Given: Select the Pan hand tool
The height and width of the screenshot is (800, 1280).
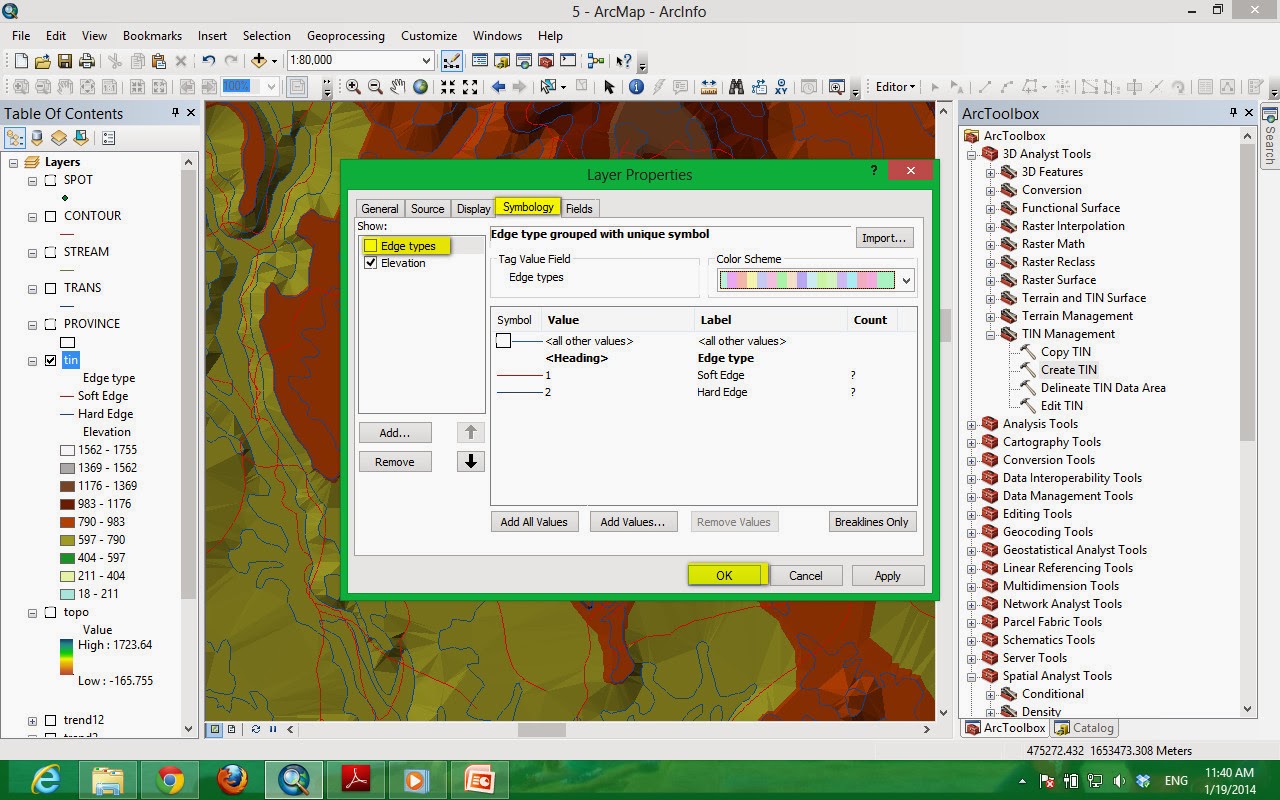Looking at the screenshot, I should pos(398,87).
